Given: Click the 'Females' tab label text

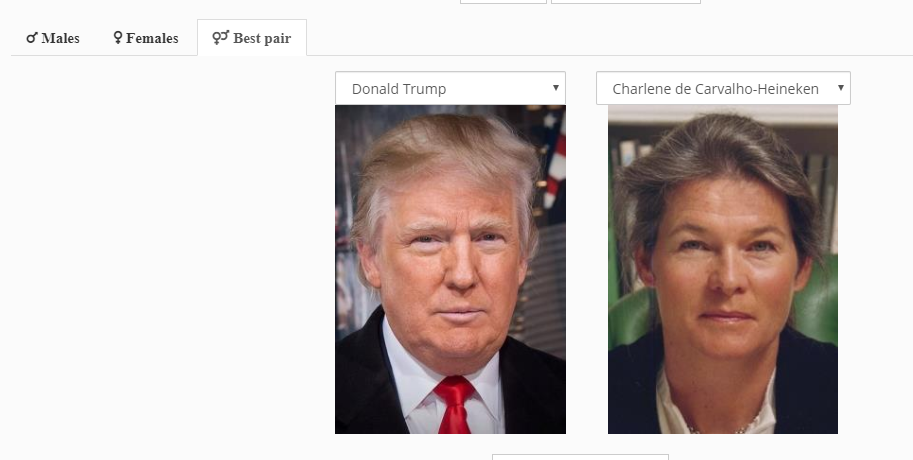Looking at the screenshot, I should pyautogui.click(x=152, y=38).
